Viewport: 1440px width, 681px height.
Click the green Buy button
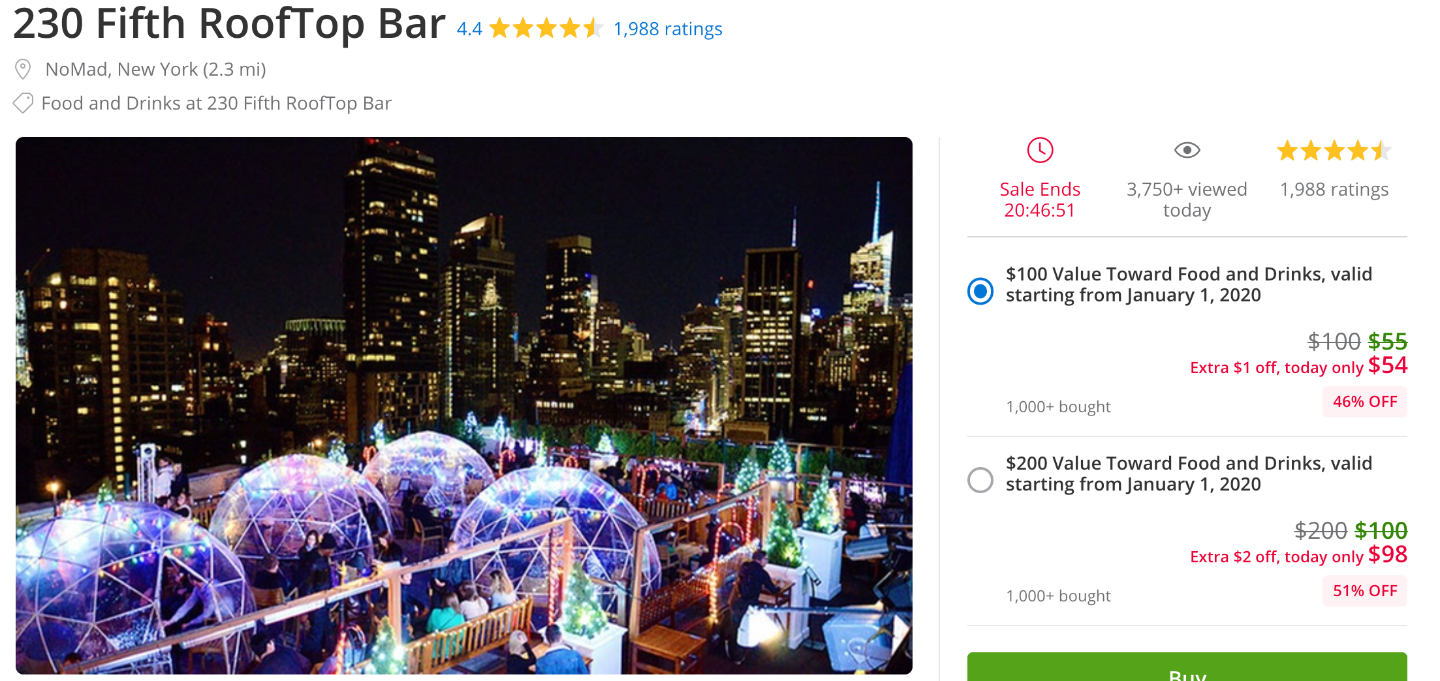pyautogui.click(x=1187, y=667)
